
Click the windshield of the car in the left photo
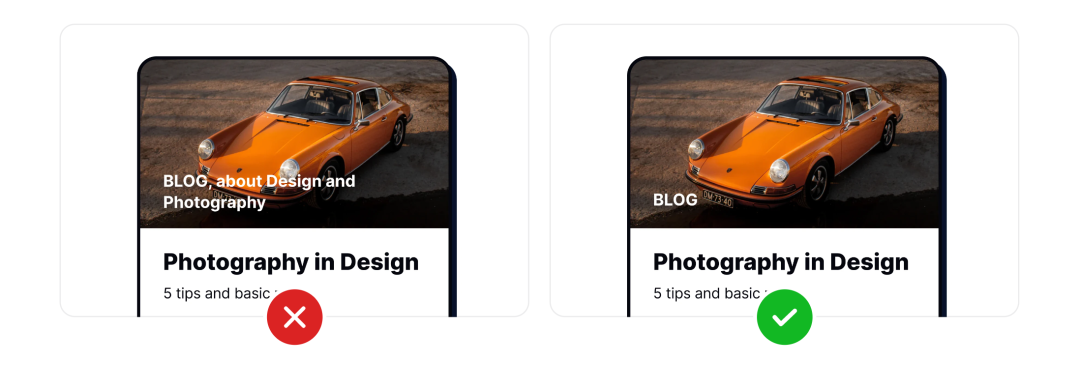tap(311, 104)
